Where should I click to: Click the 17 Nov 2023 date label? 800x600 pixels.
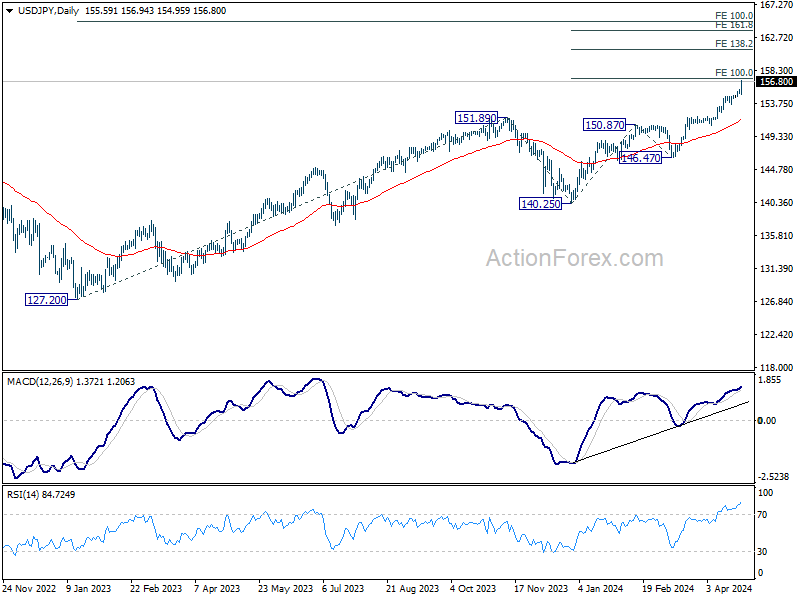(541, 589)
